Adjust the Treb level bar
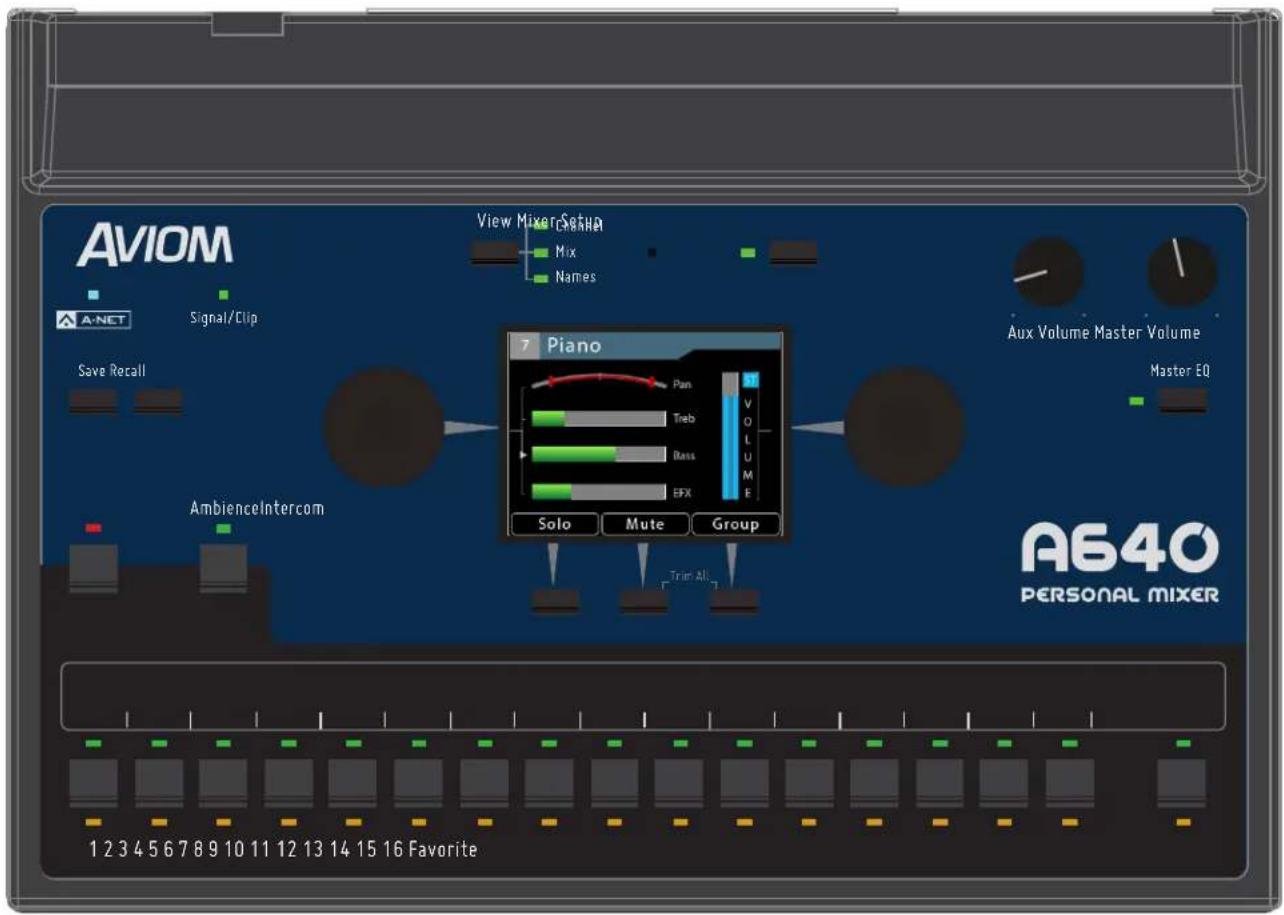 click(x=598, y=418)
